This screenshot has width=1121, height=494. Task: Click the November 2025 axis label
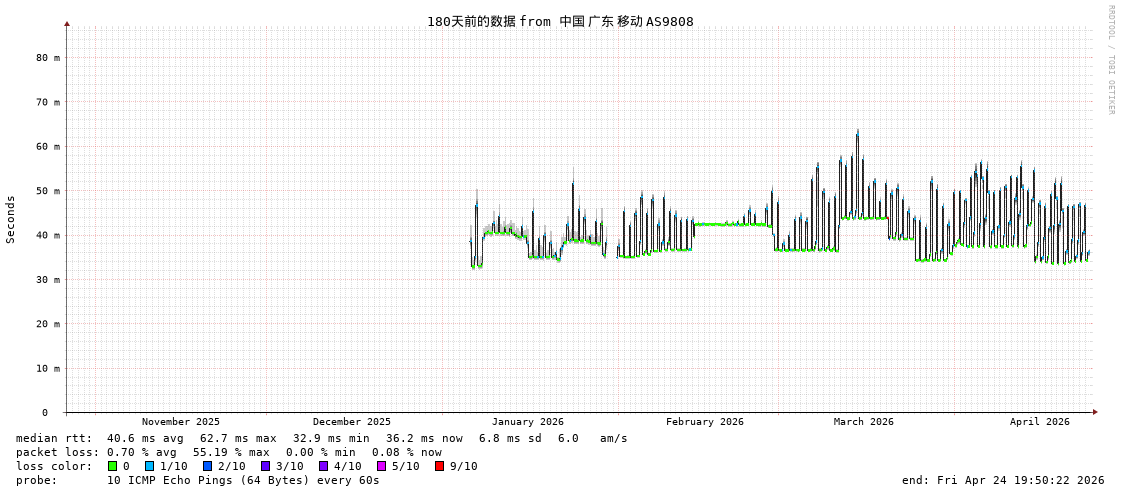pyautogui.click(x=181, y=422)
